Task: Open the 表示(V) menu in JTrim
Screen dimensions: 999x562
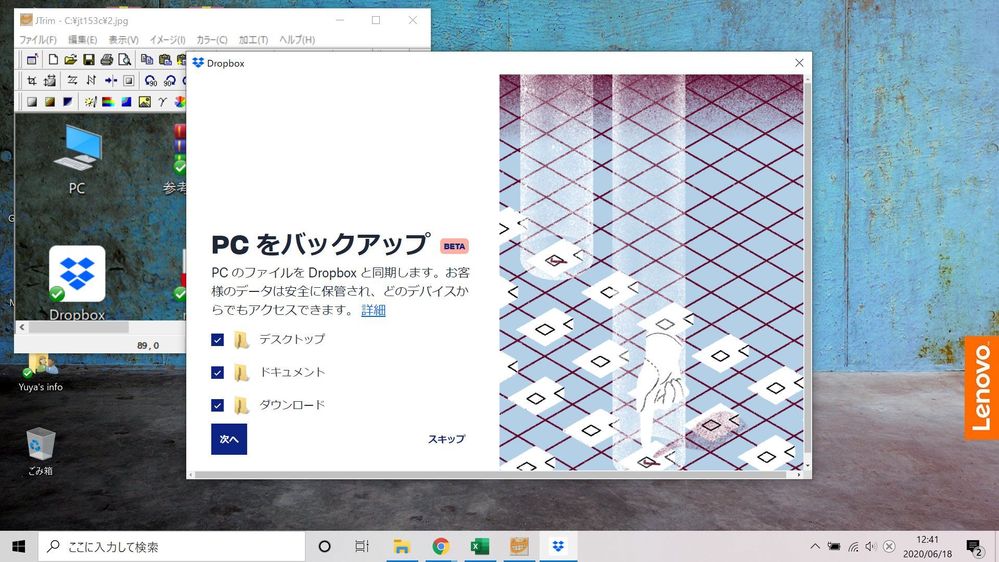Action: point(123,40)
